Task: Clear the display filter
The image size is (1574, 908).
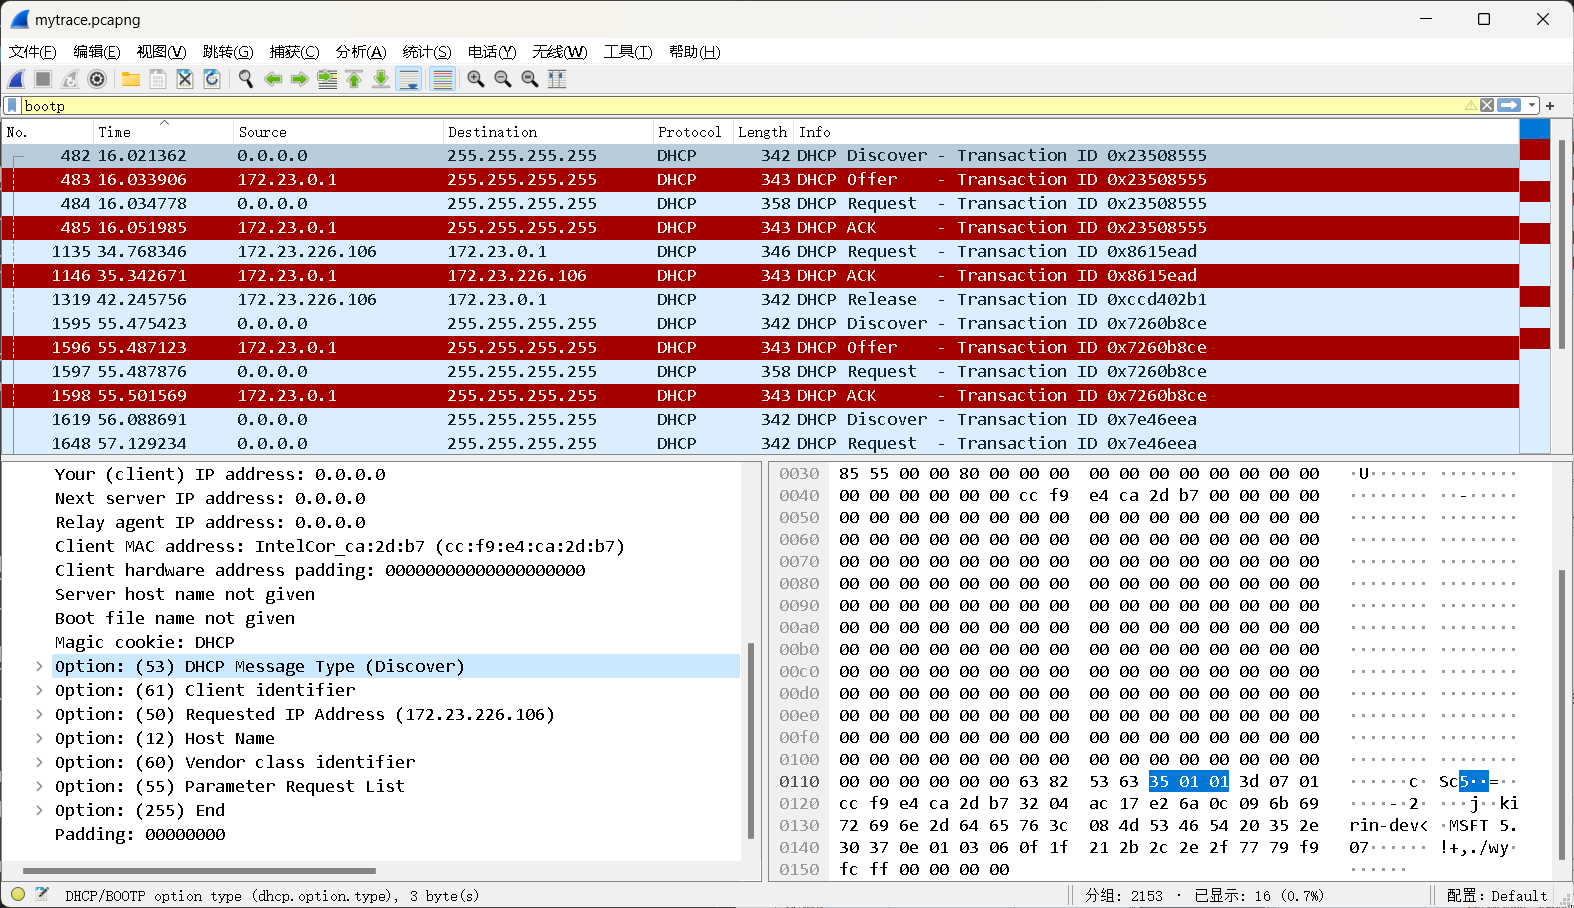Action: point(1487,105)
